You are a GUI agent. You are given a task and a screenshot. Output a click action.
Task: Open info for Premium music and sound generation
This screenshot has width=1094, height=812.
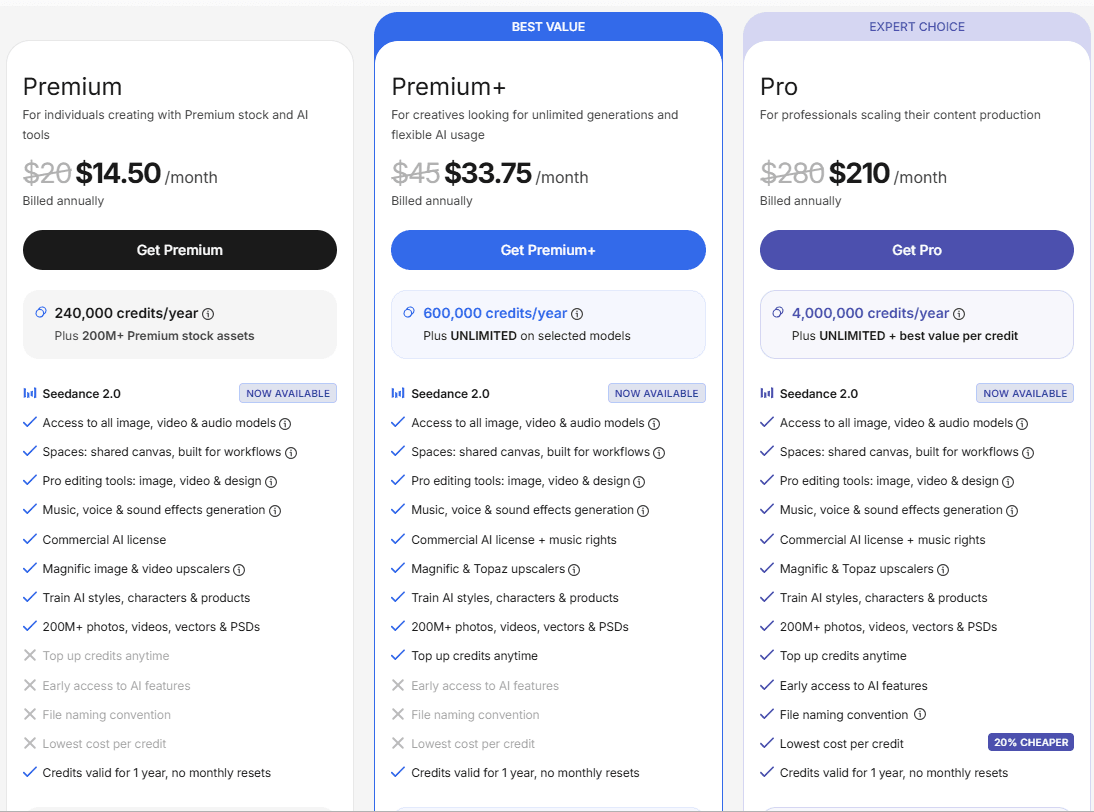click(275, 511)
